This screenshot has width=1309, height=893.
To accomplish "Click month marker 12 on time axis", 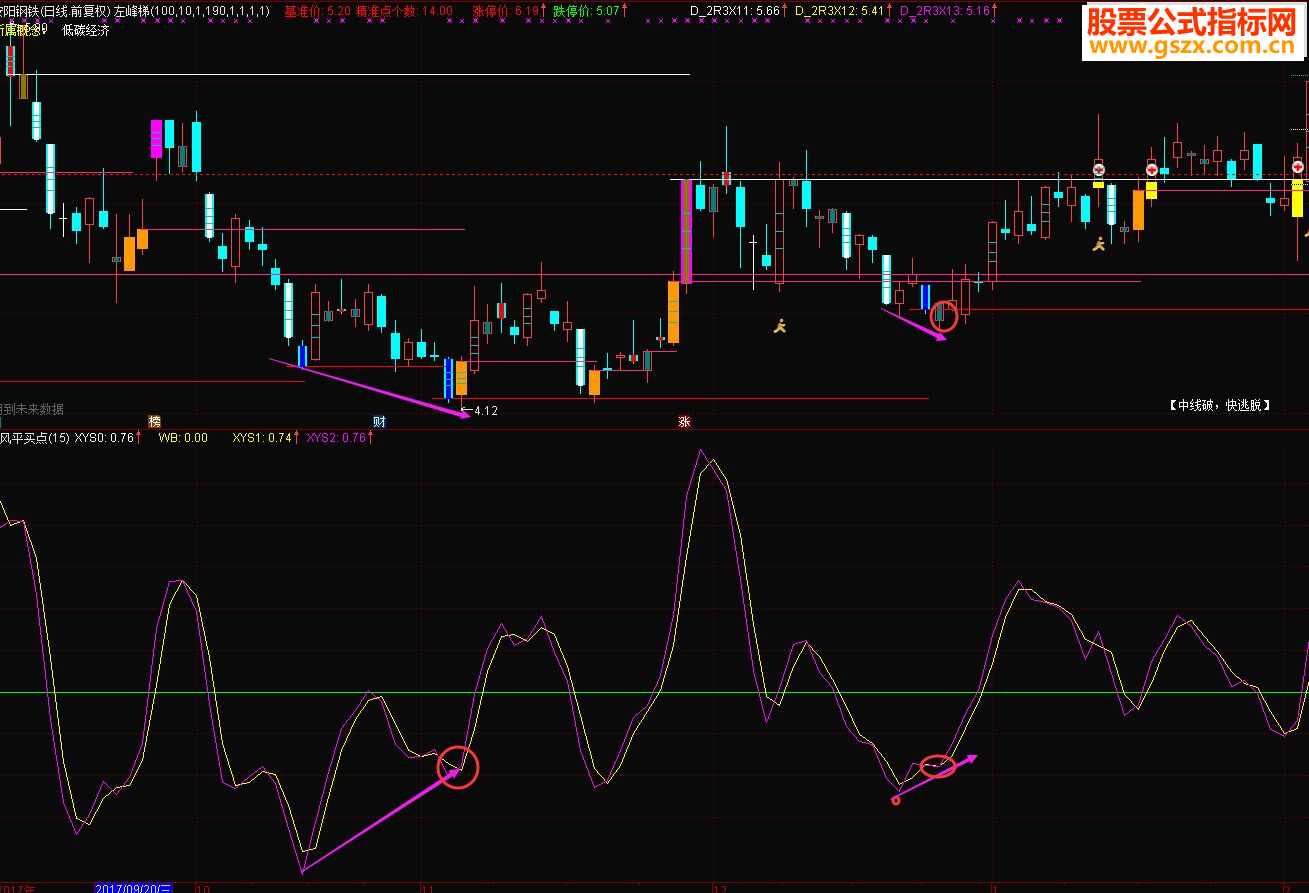I will [x=719, y=887].
